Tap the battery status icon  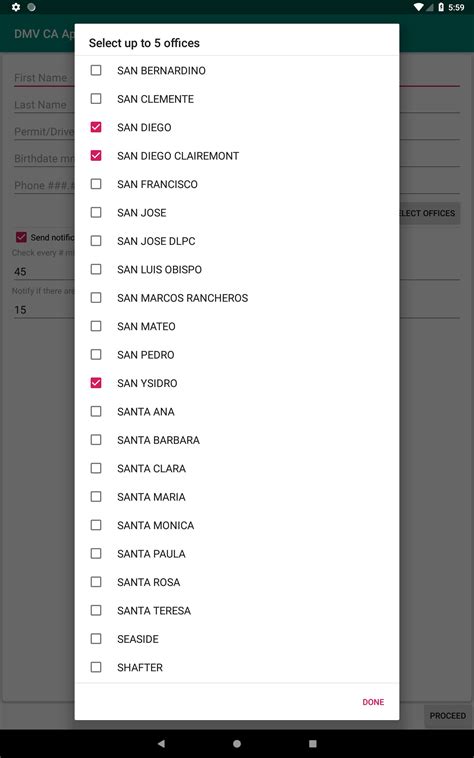[x=441, y=7]
